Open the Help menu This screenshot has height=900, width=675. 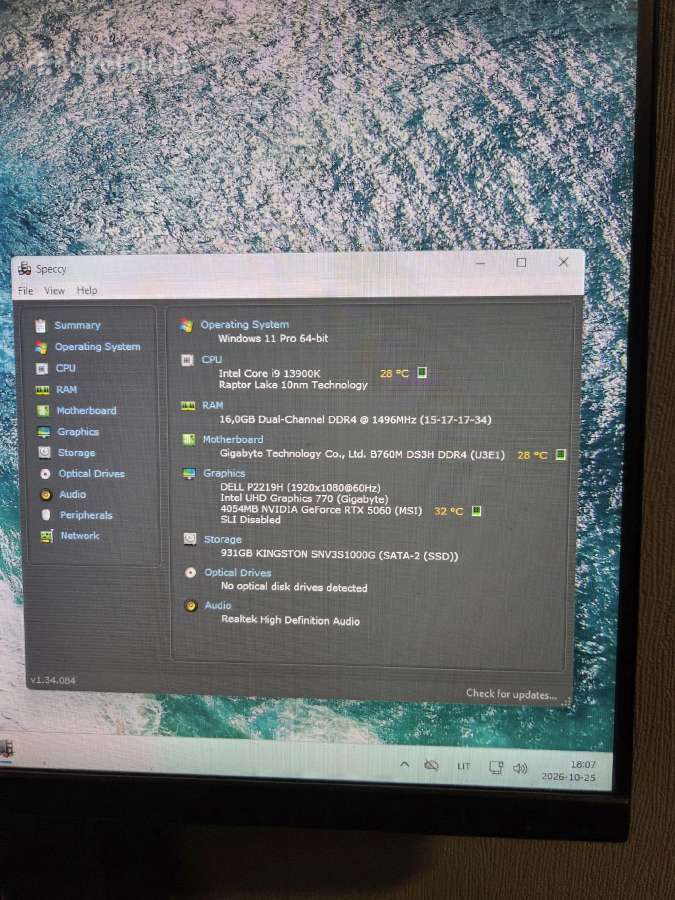(x=87, y=290)
